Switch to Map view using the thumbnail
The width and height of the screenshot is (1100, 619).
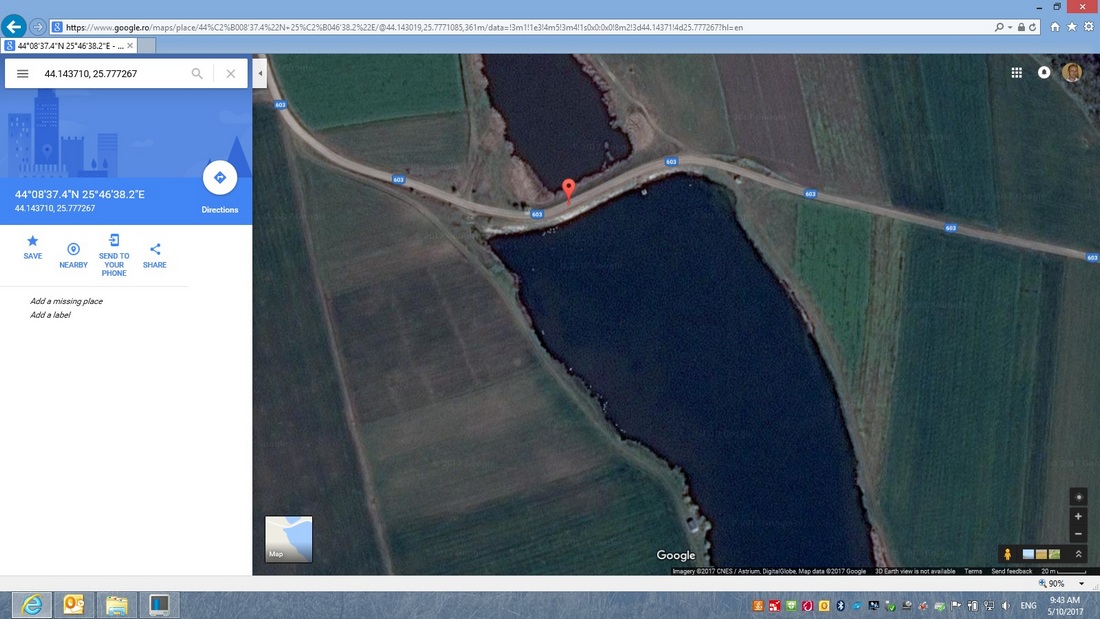288,539
